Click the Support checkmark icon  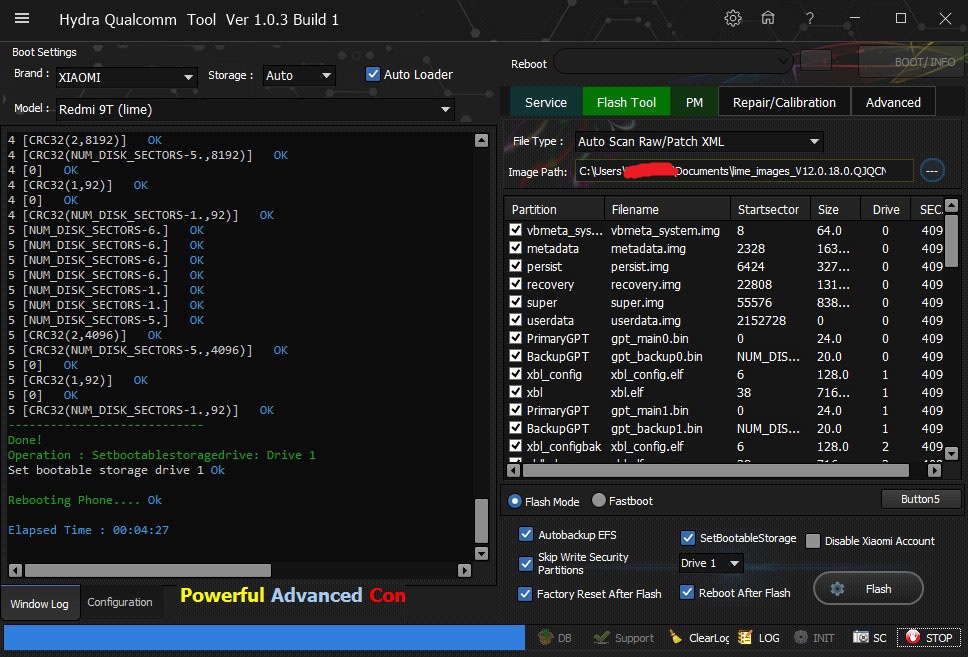coord(601,637)
